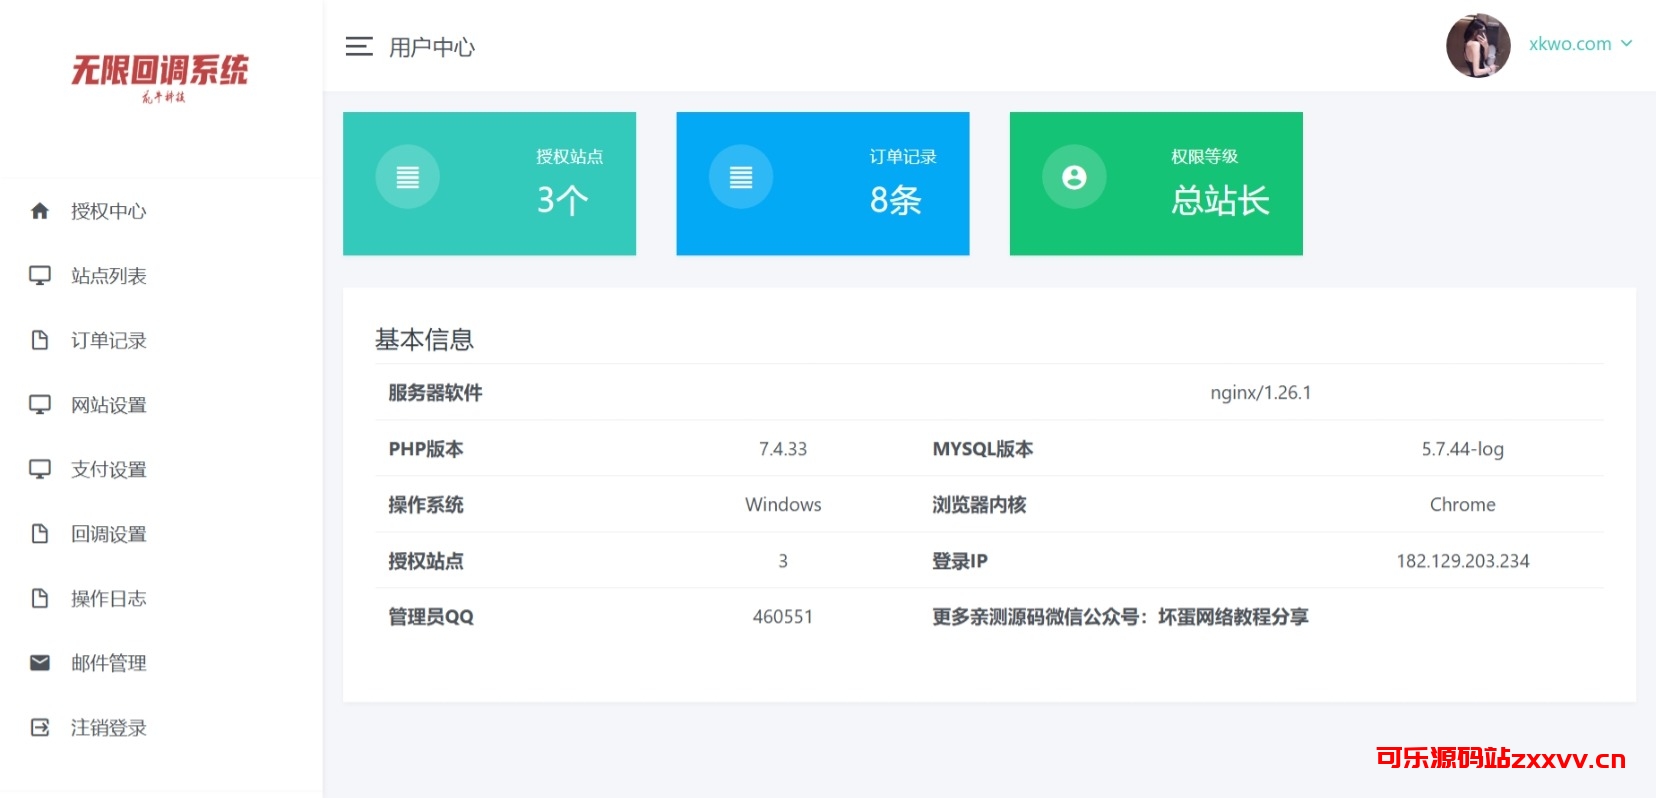The width and height of the screenshot is (1656, 798).
Task: Click the home icon beside 授权中心
Action: click(x=40, y=211)
